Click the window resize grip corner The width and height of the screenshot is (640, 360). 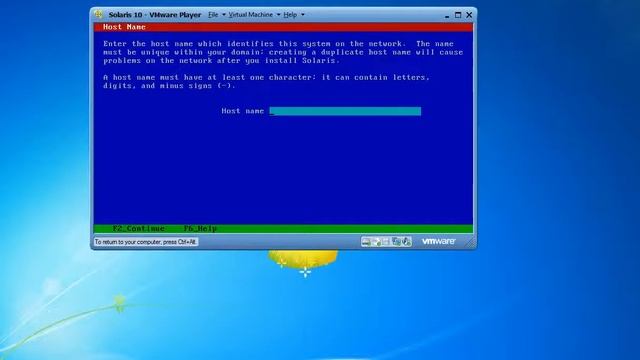pos(471,243)
